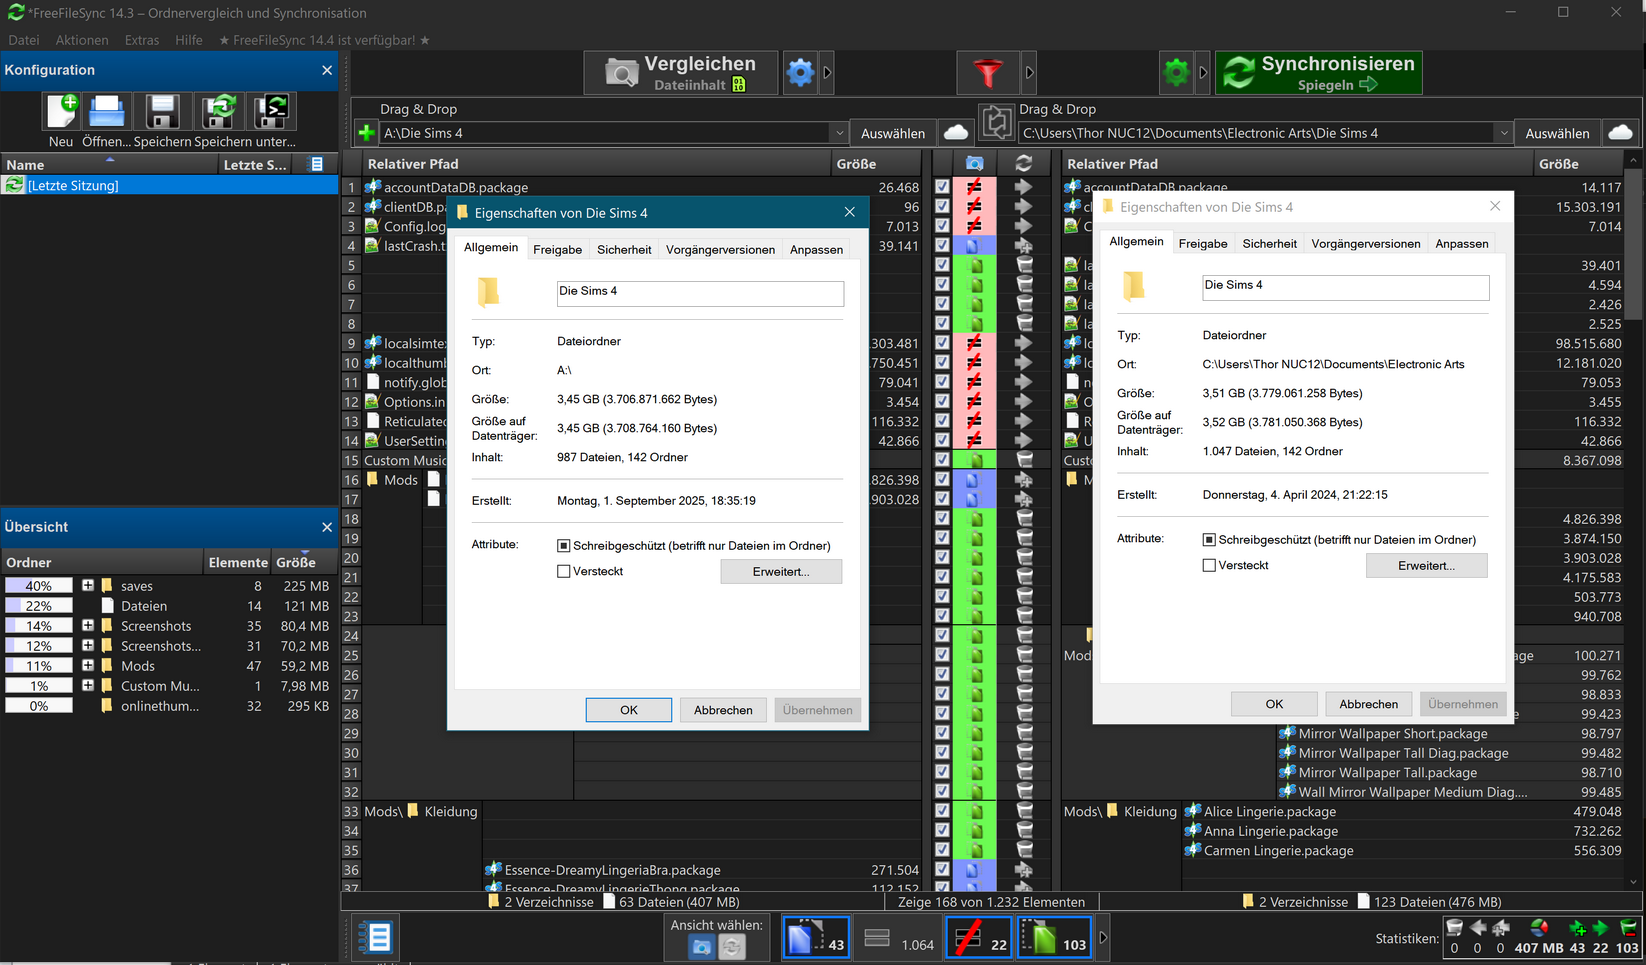Image resolution: width=1646 pixels, height=965 pixels.
Task: Click the delete bin action in row 5
Action: coord(1024,265)
